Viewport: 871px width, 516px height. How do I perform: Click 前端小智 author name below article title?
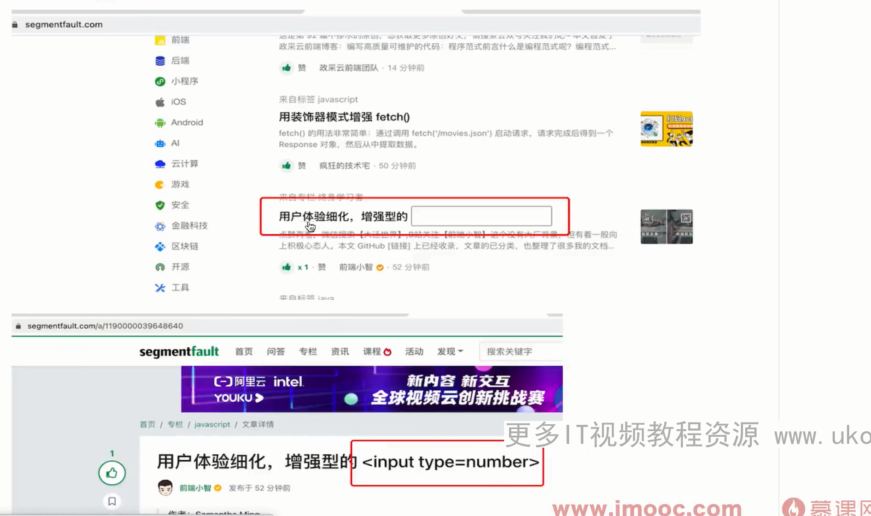point(195,488)
